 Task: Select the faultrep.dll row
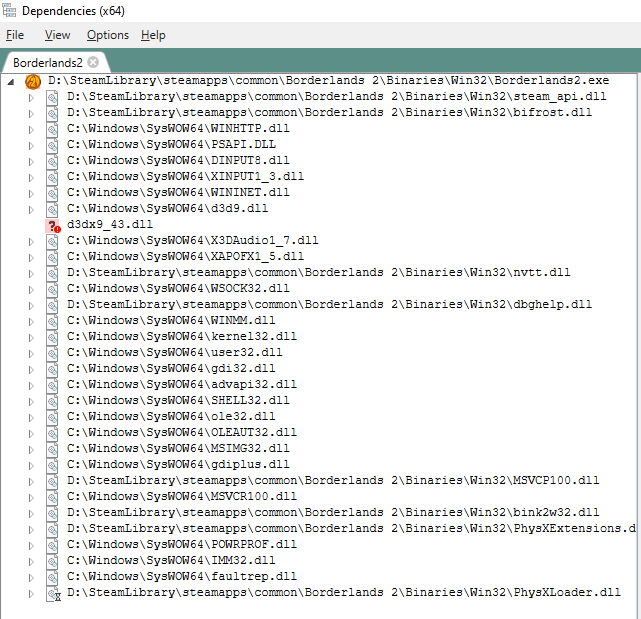182,576
